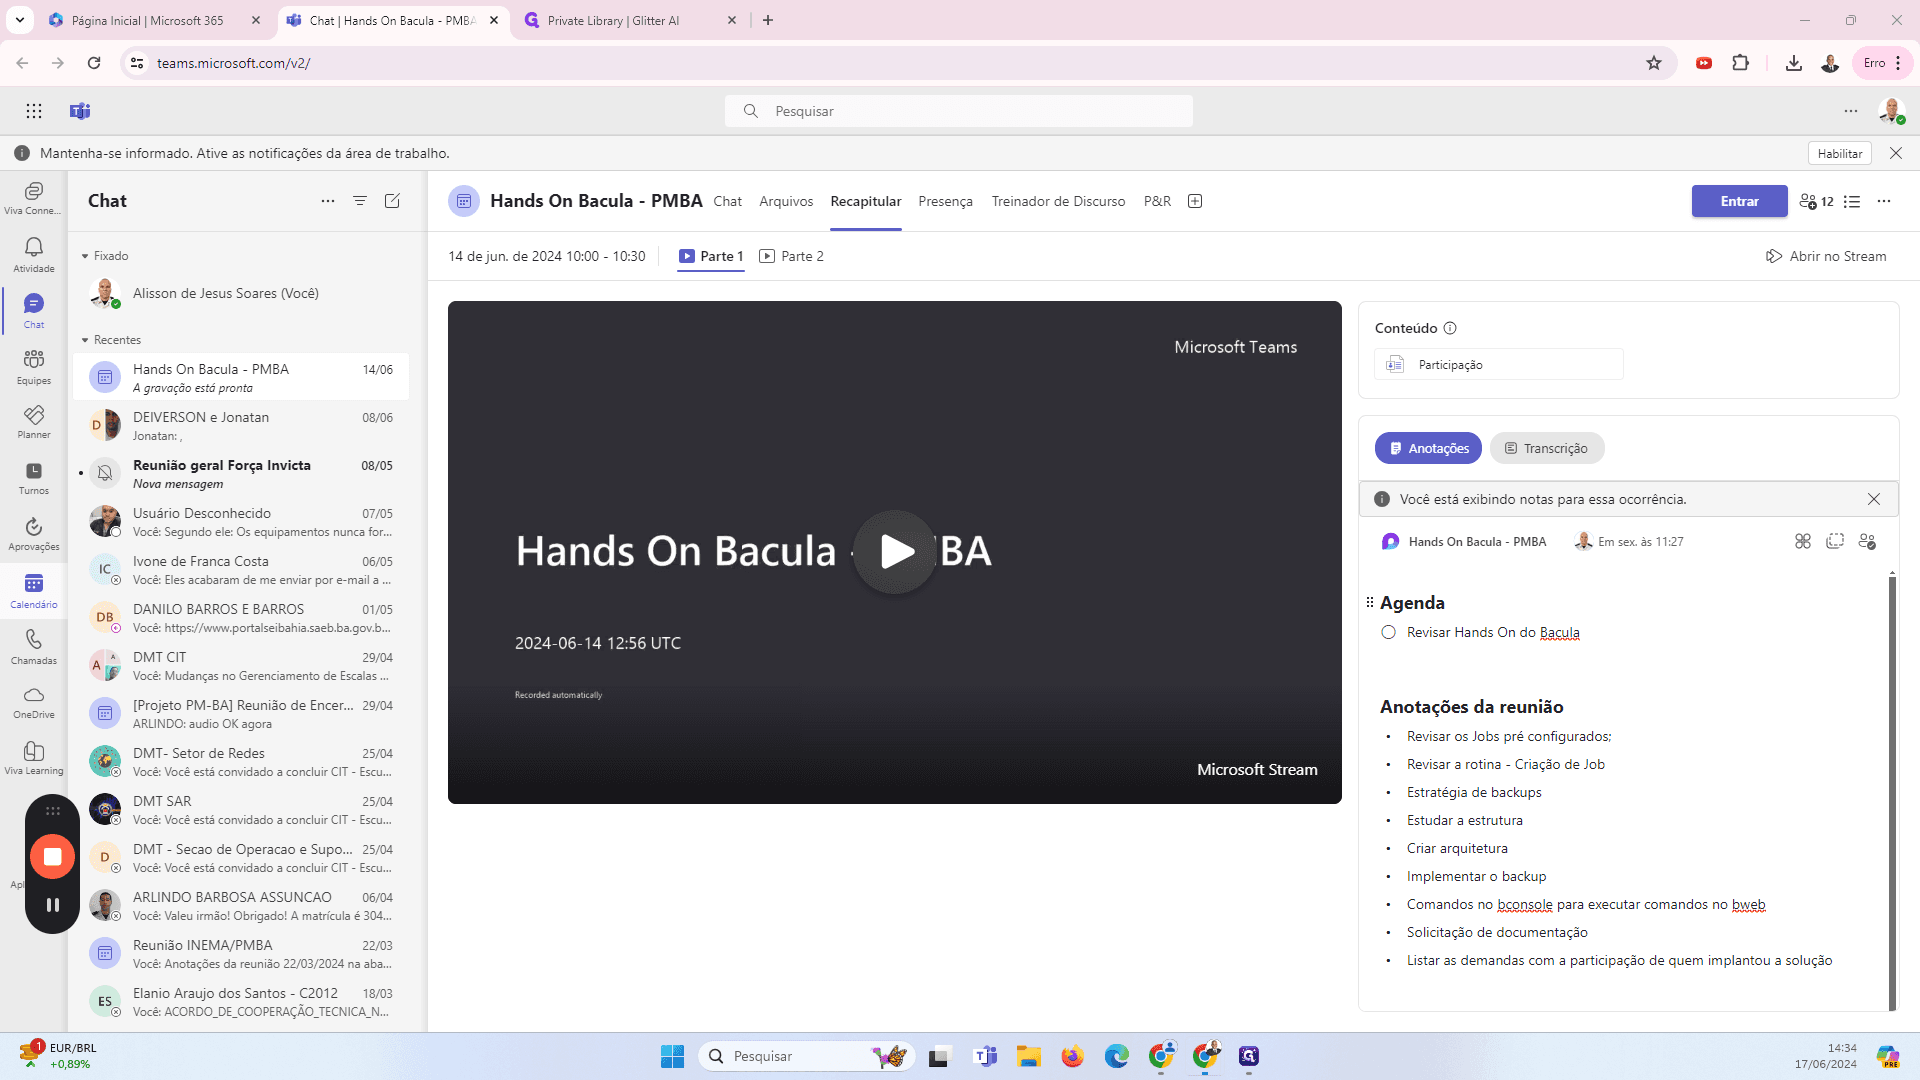This screenshot has width=1920, height=1080.
Task: Open Turnos in the left rail
Action: click(x=33, y=478)
